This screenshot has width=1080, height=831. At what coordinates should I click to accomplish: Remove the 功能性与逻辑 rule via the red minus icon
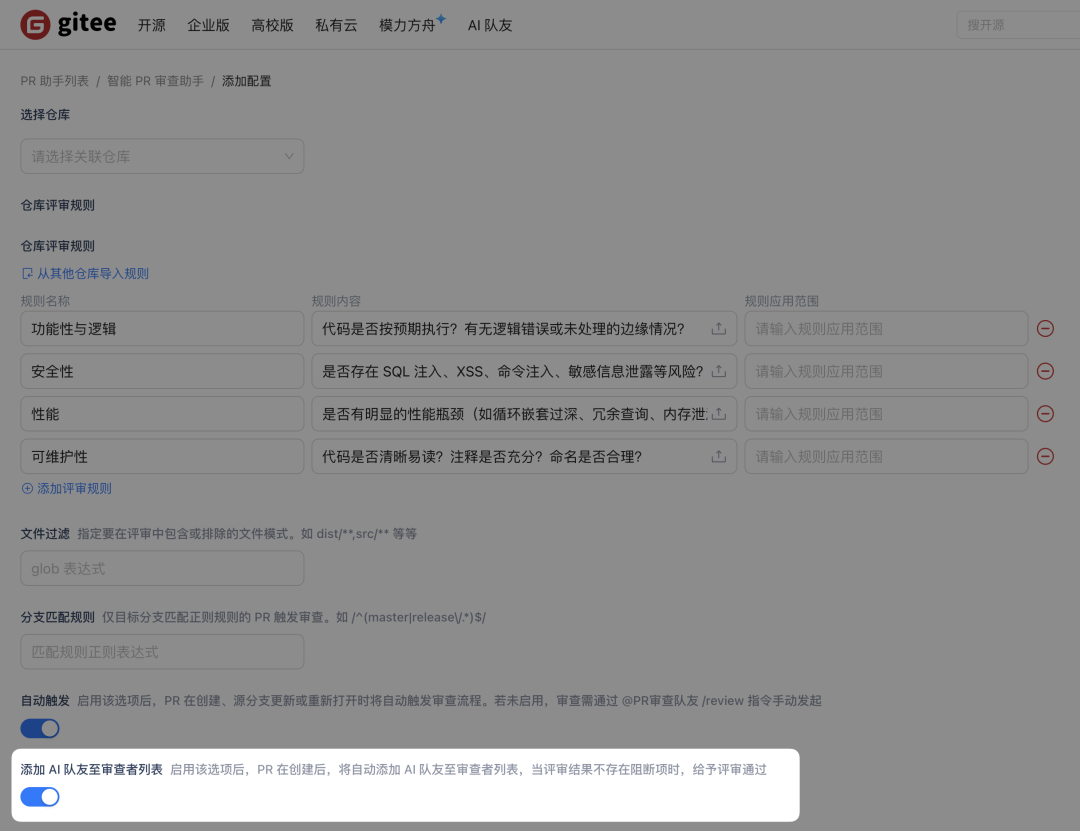1046,328
